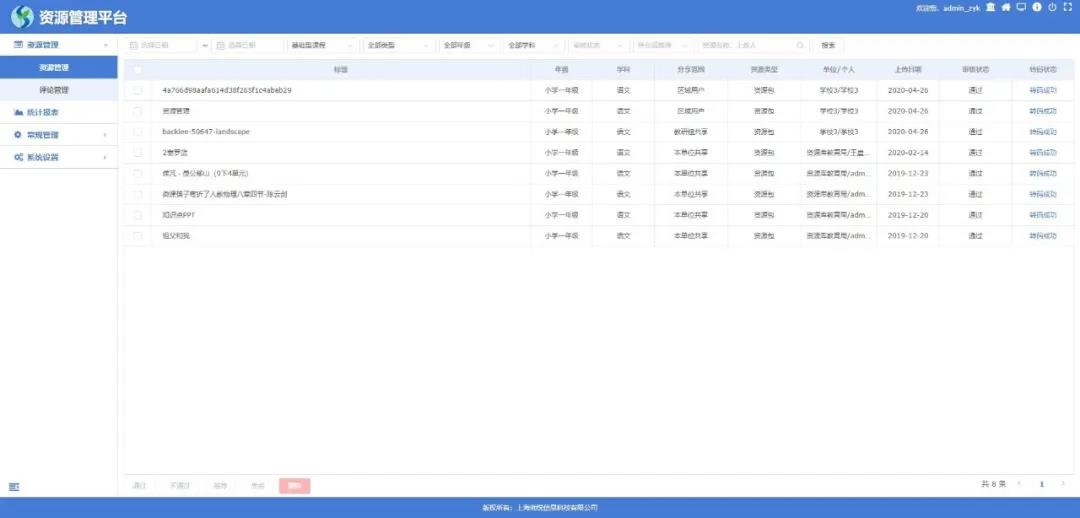Open the 统计报表 menu
1080x518 pixels.
pyautogui.click(x=59, y=112)
